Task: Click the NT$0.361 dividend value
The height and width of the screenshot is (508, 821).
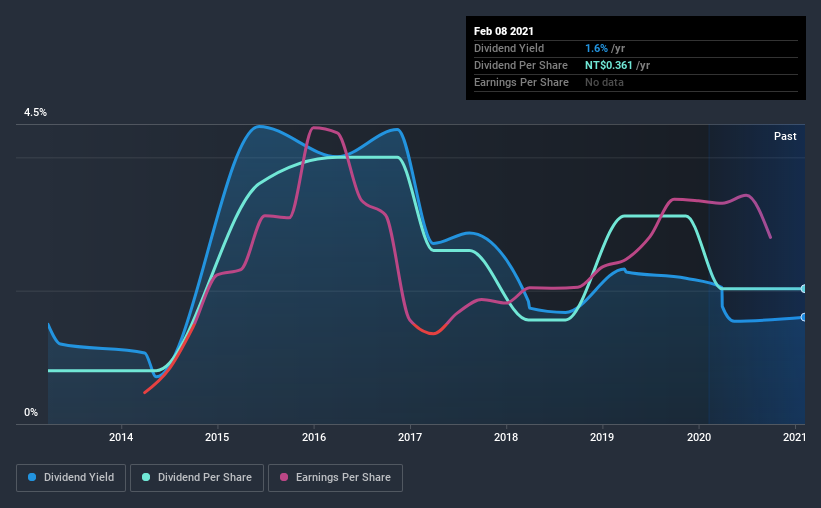Action: pyautogui.click(x=608, y=65)
